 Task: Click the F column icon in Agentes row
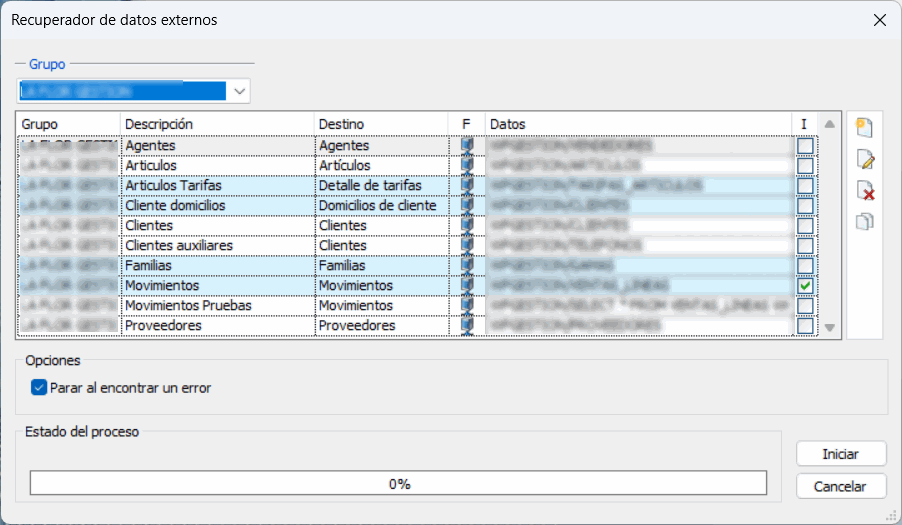pyautogui.click(x=467, y=145)
